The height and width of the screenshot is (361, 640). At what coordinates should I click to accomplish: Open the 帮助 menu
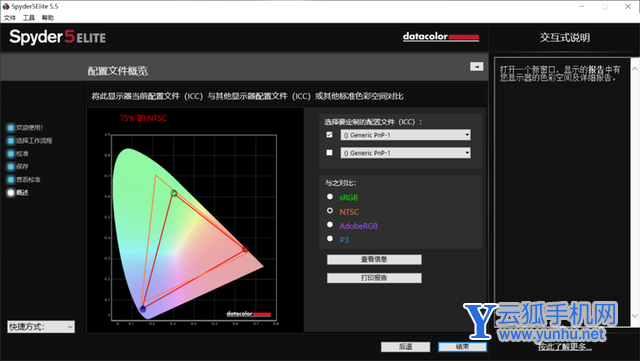[48, 18]
